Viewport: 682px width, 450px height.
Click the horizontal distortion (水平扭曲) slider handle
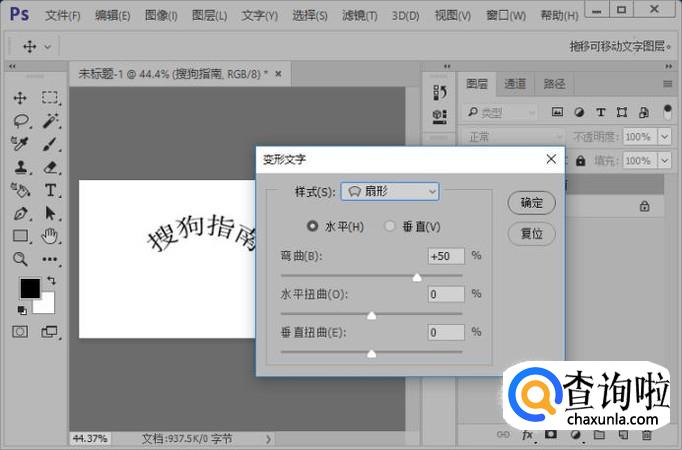(x=371, y=315)
